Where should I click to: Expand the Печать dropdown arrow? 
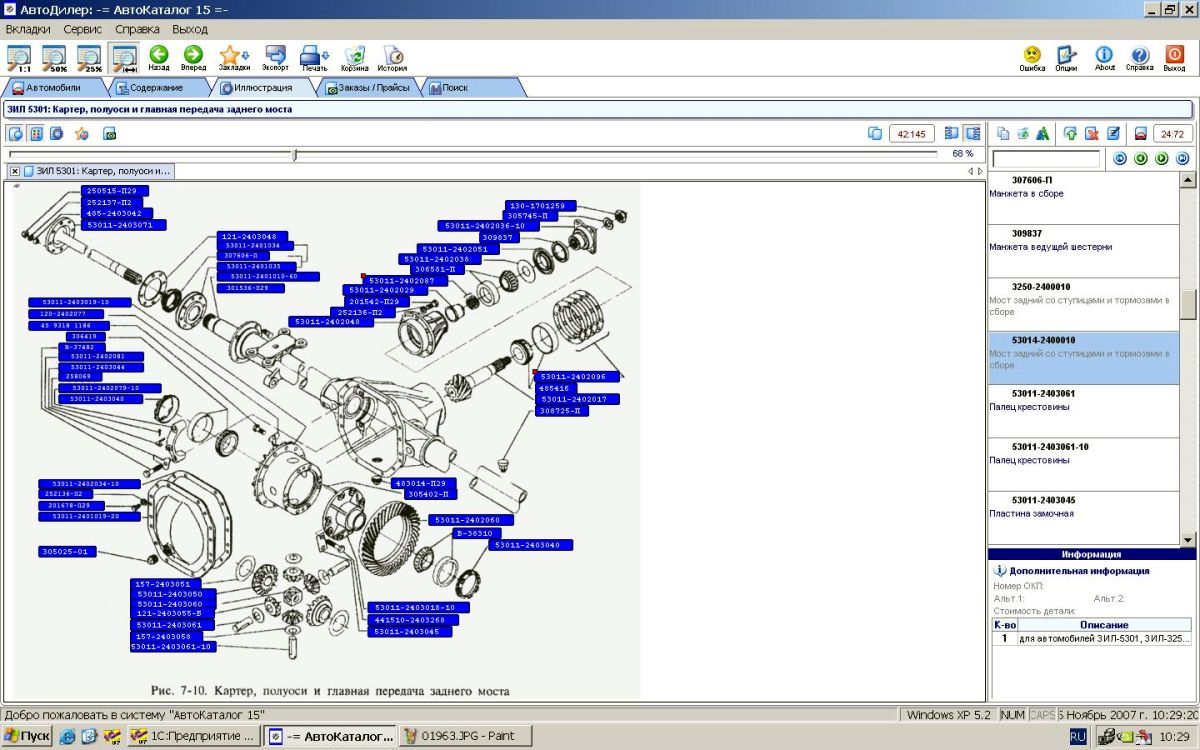(327, 58)
